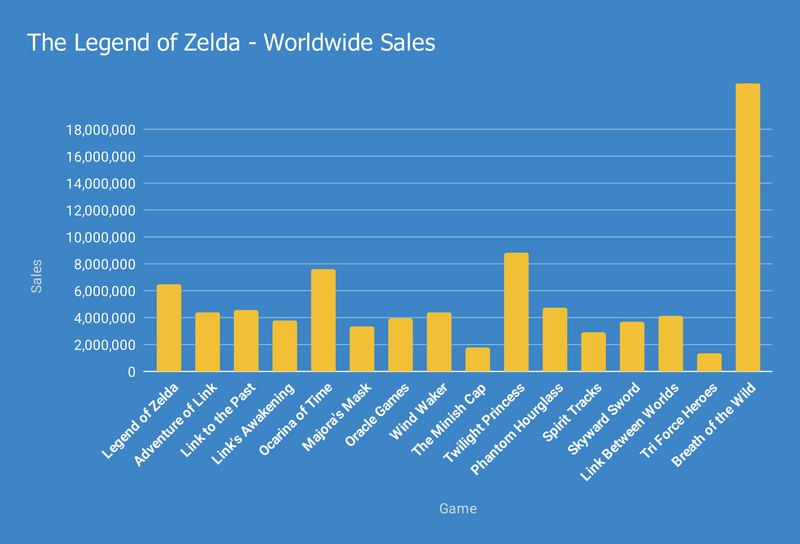Screen dimensions: 800x544
Task: Select the Adventure of Link bar
Action: coord(207,342)
